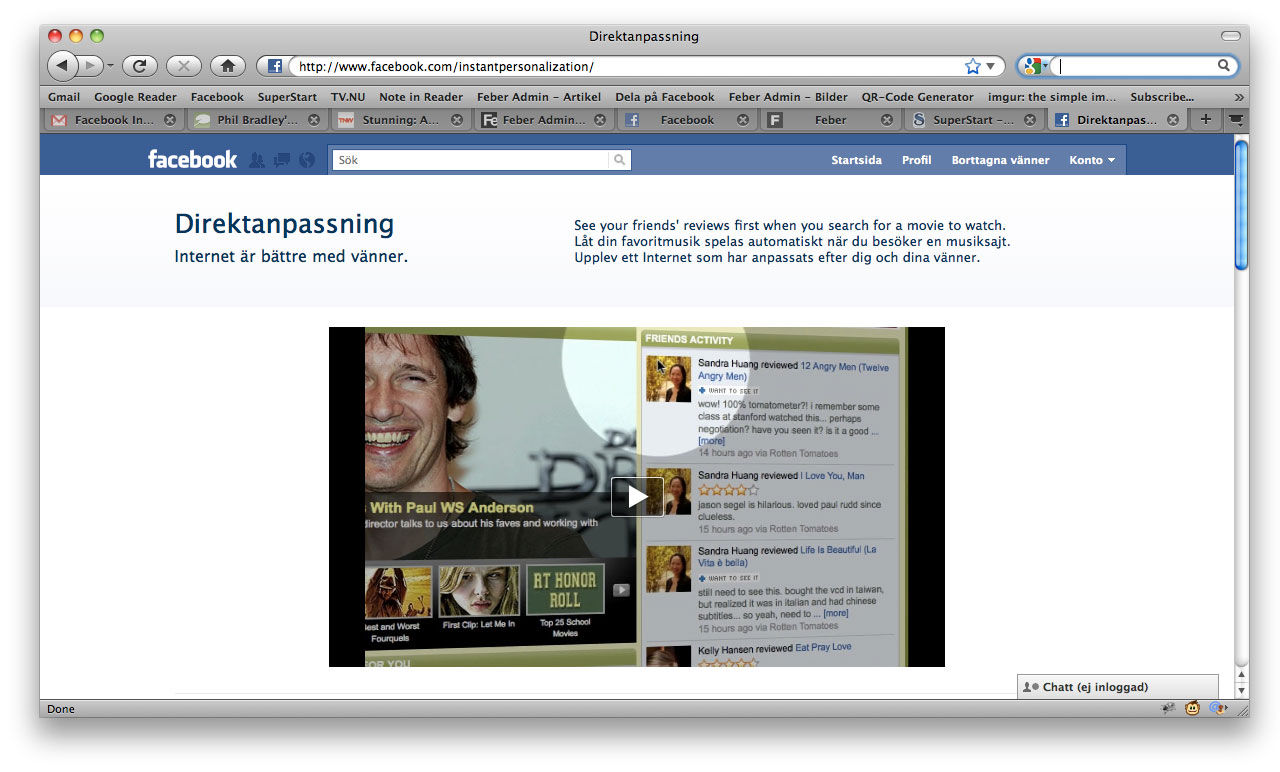Click the magnifier icon in the Sök search box
This screenshot has height=772, width=1280.
point(620,159)
